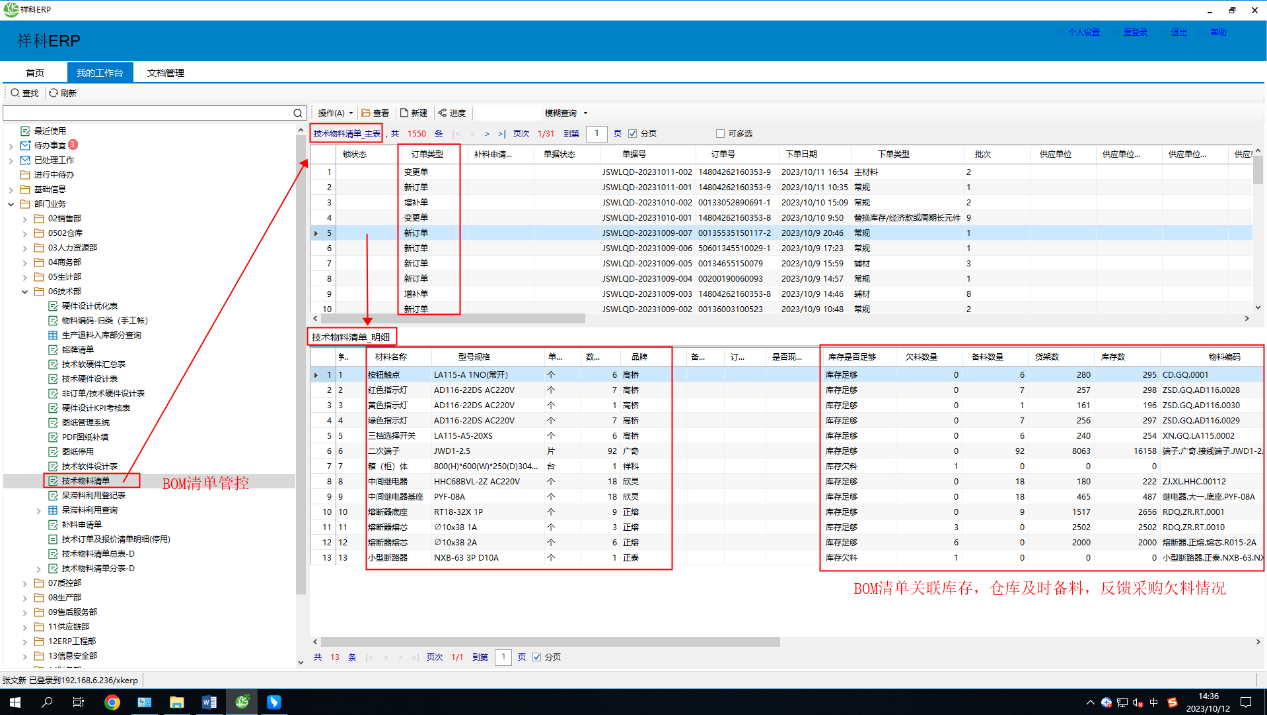Click the 进度 progress icon

(442, 113)
